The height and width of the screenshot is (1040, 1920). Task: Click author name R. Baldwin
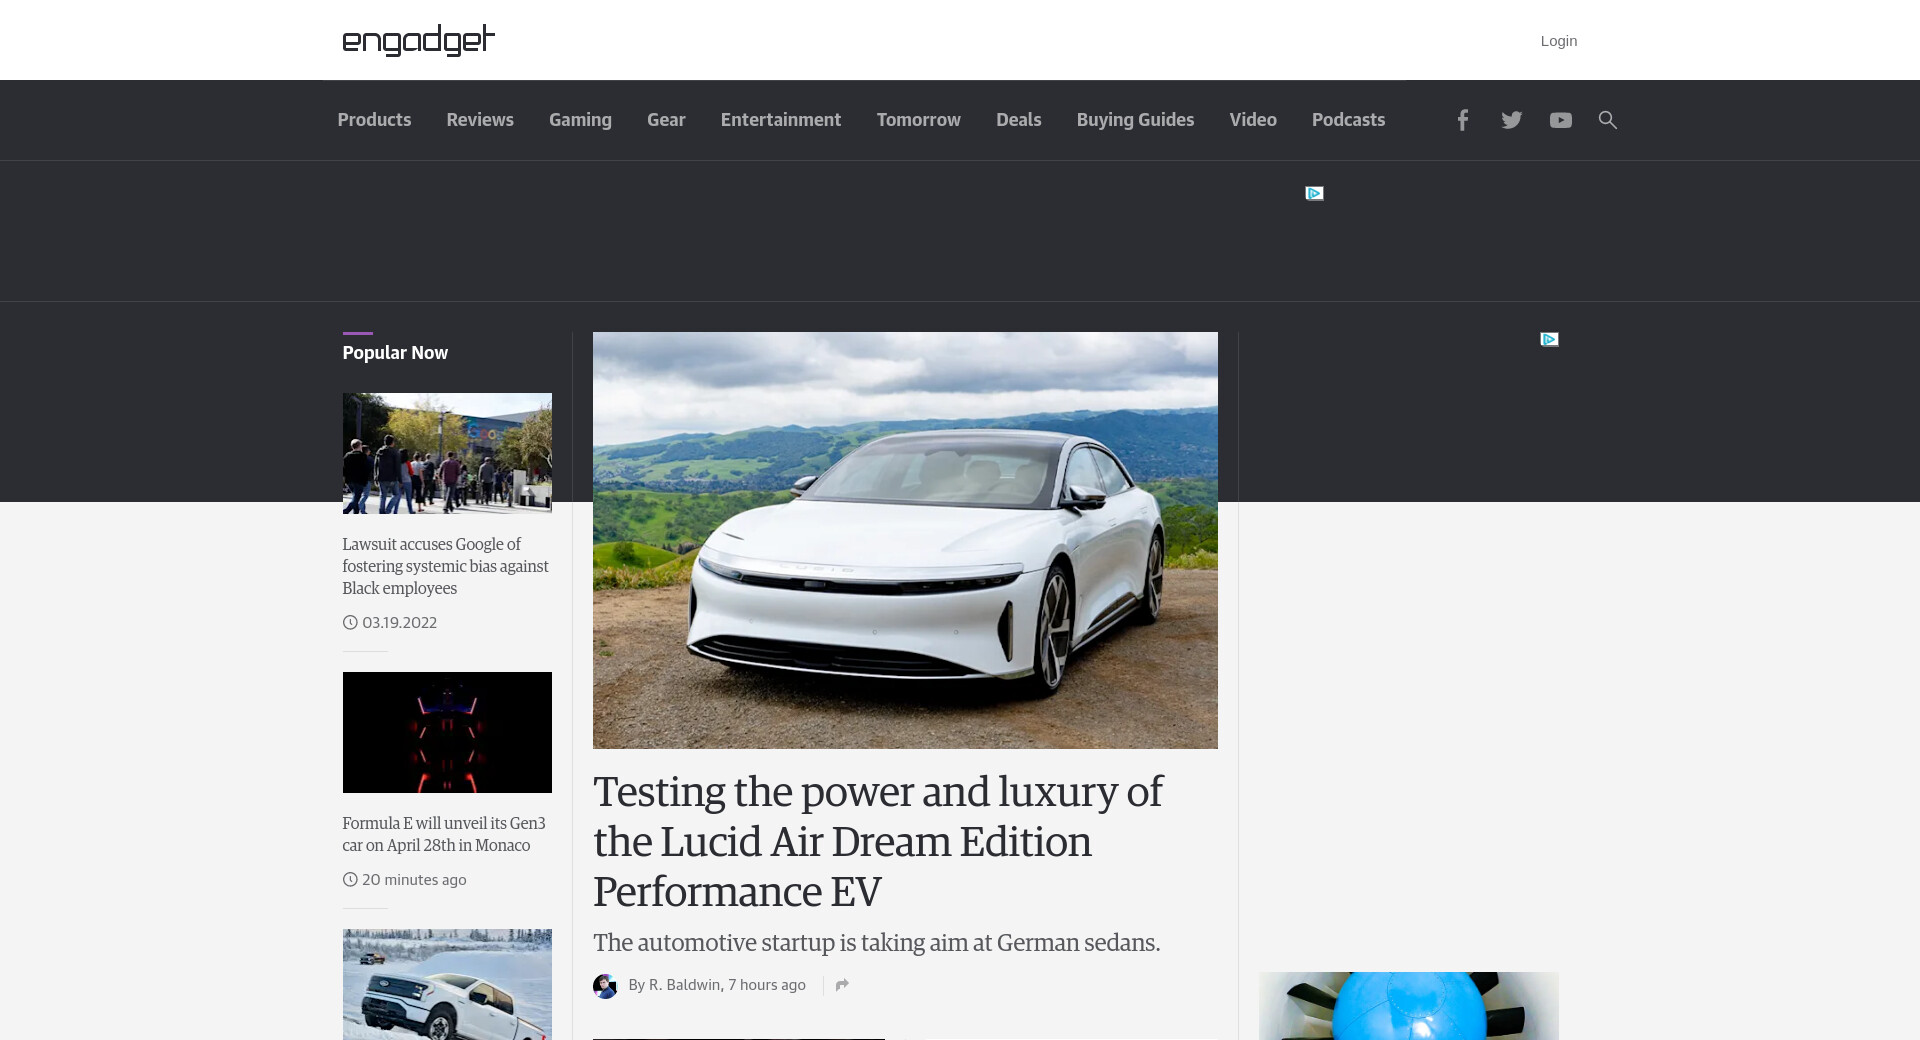point(685,985)
